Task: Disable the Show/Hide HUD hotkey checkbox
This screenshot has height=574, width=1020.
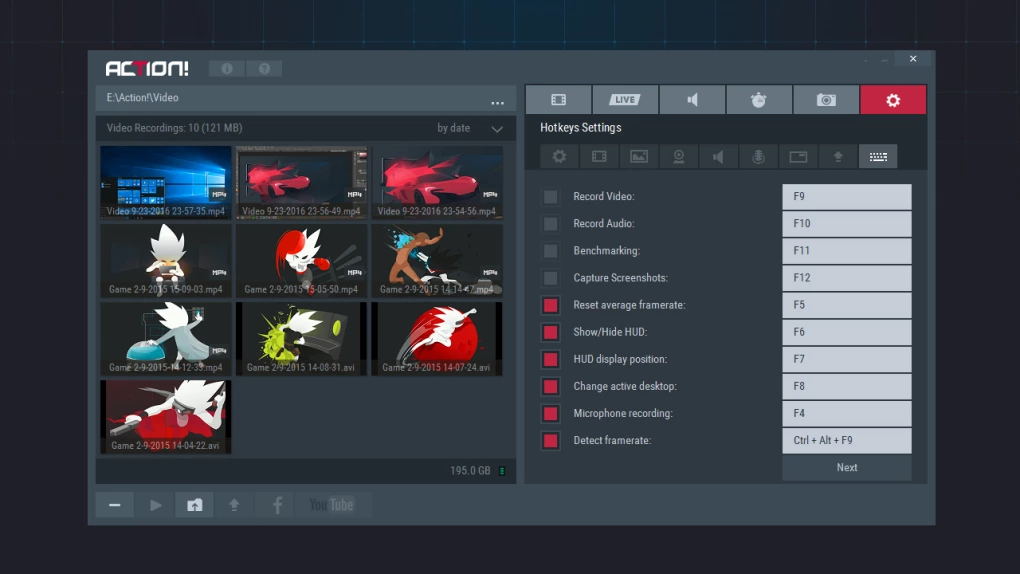Action: tap(550, 332)
